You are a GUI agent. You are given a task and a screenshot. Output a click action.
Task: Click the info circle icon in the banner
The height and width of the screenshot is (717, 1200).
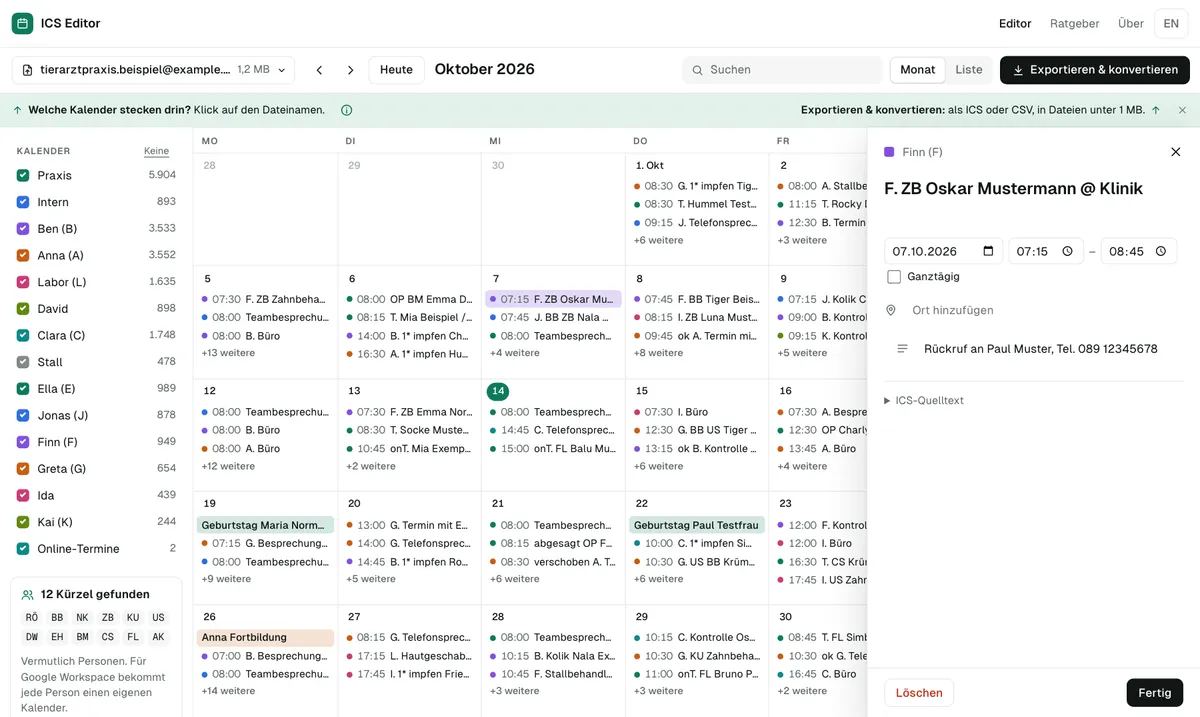(346, 110)
